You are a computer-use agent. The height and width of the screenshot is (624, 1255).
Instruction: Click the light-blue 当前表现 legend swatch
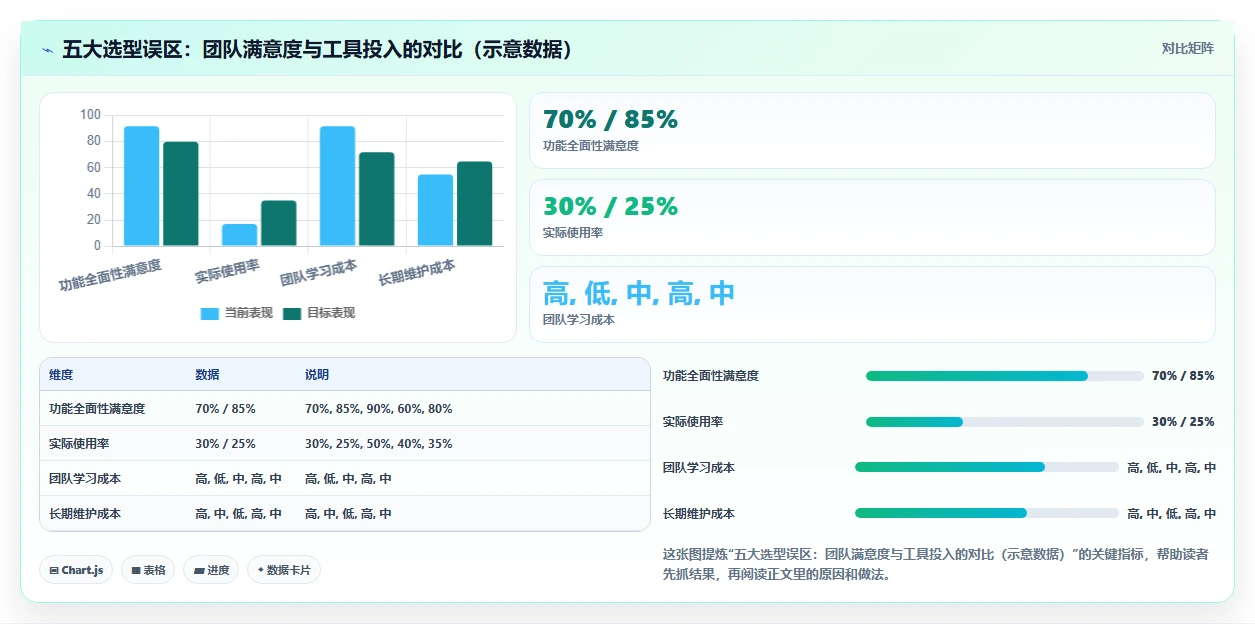pos(210,313)
